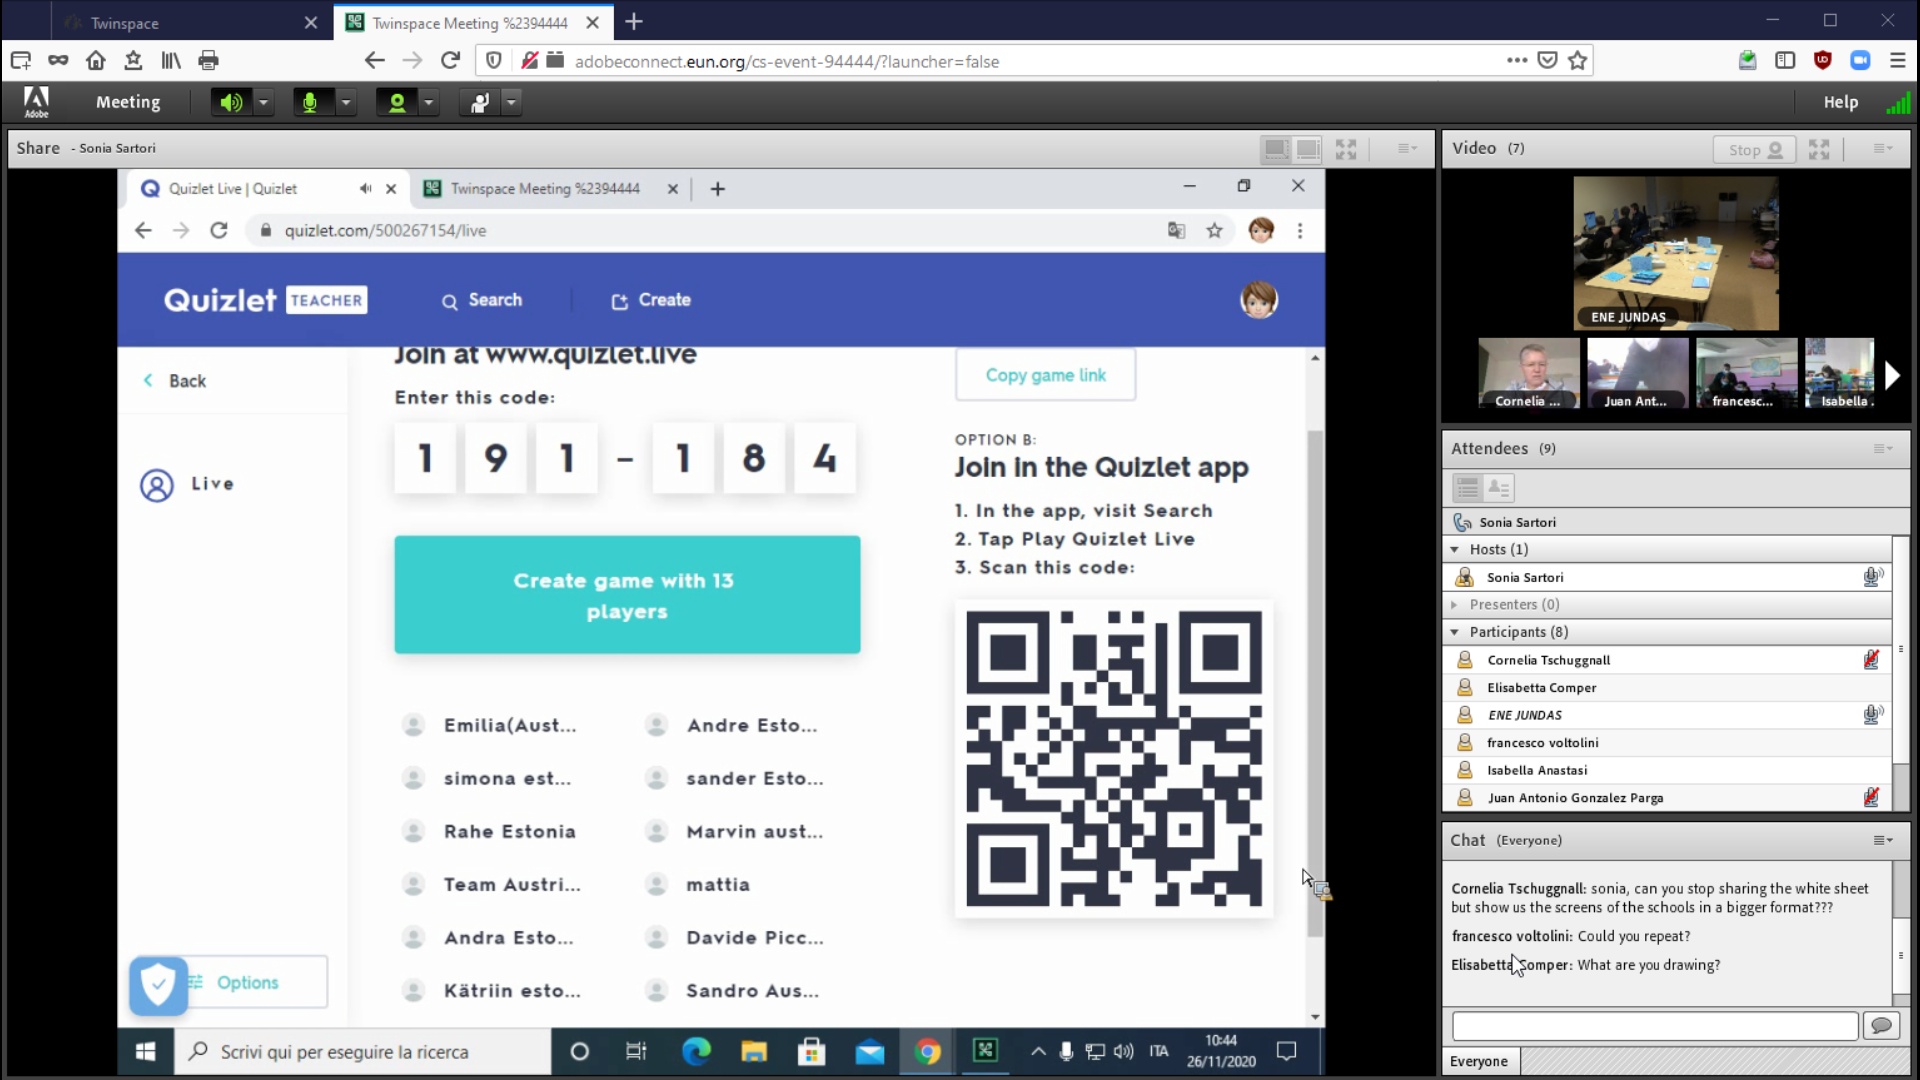This screenshot has height=1080, width=1920.
Task: Select ENE JUNDAS main video feed
Action: tap(1676, 253)
